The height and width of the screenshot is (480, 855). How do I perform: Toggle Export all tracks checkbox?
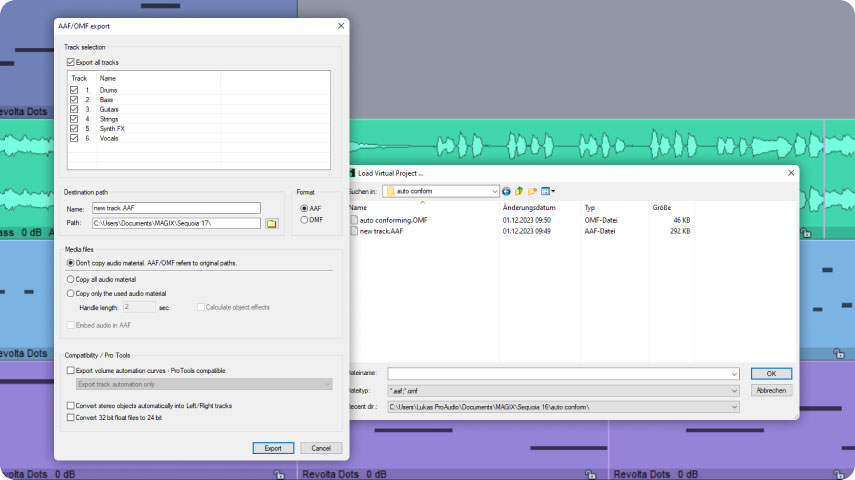70,62
